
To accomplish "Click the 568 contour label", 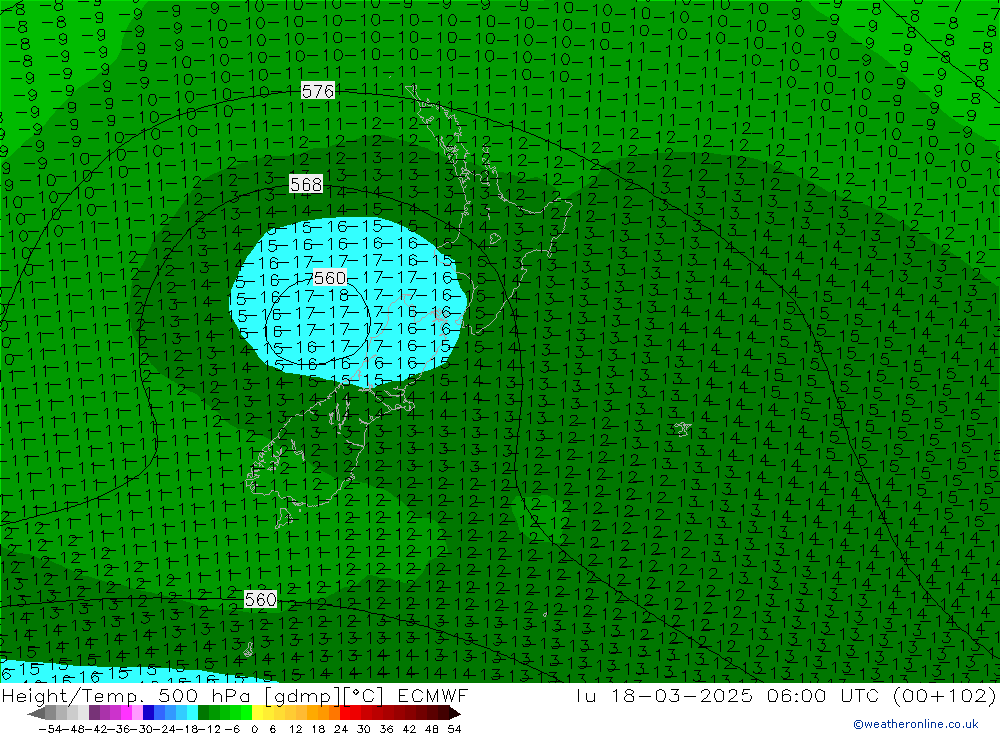I will (306, 184).
